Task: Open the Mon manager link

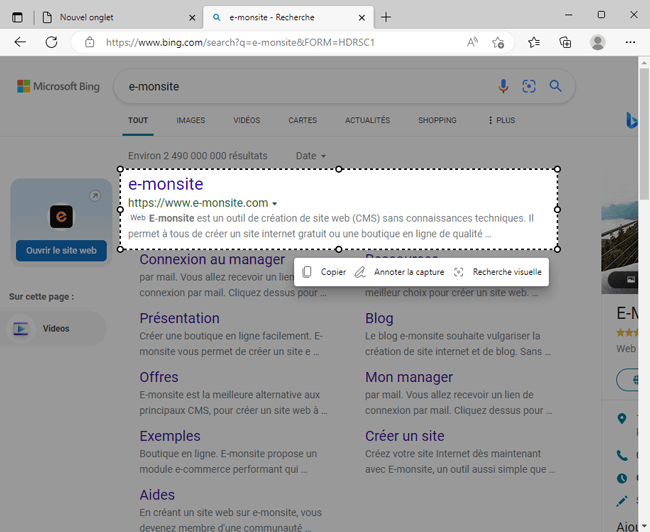Action: tap(409, 377)
